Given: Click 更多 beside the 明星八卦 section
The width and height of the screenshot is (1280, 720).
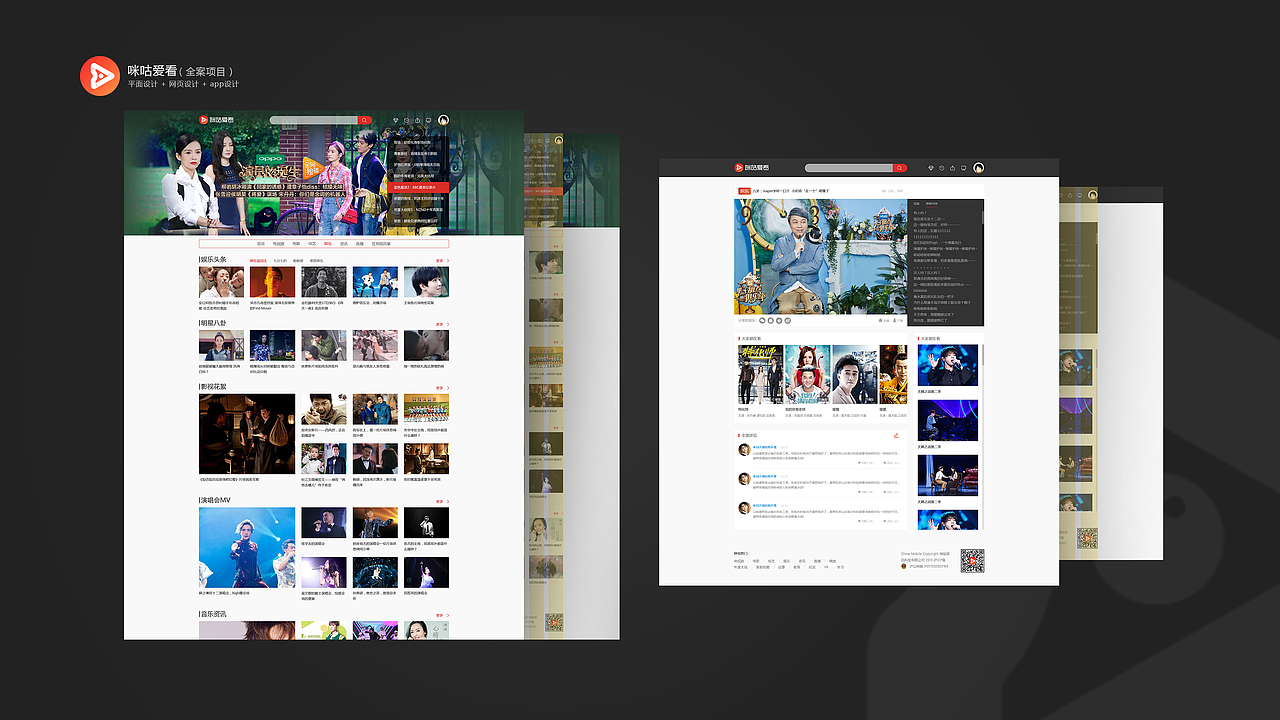Looking at the screenshot, I should point(442,324).
